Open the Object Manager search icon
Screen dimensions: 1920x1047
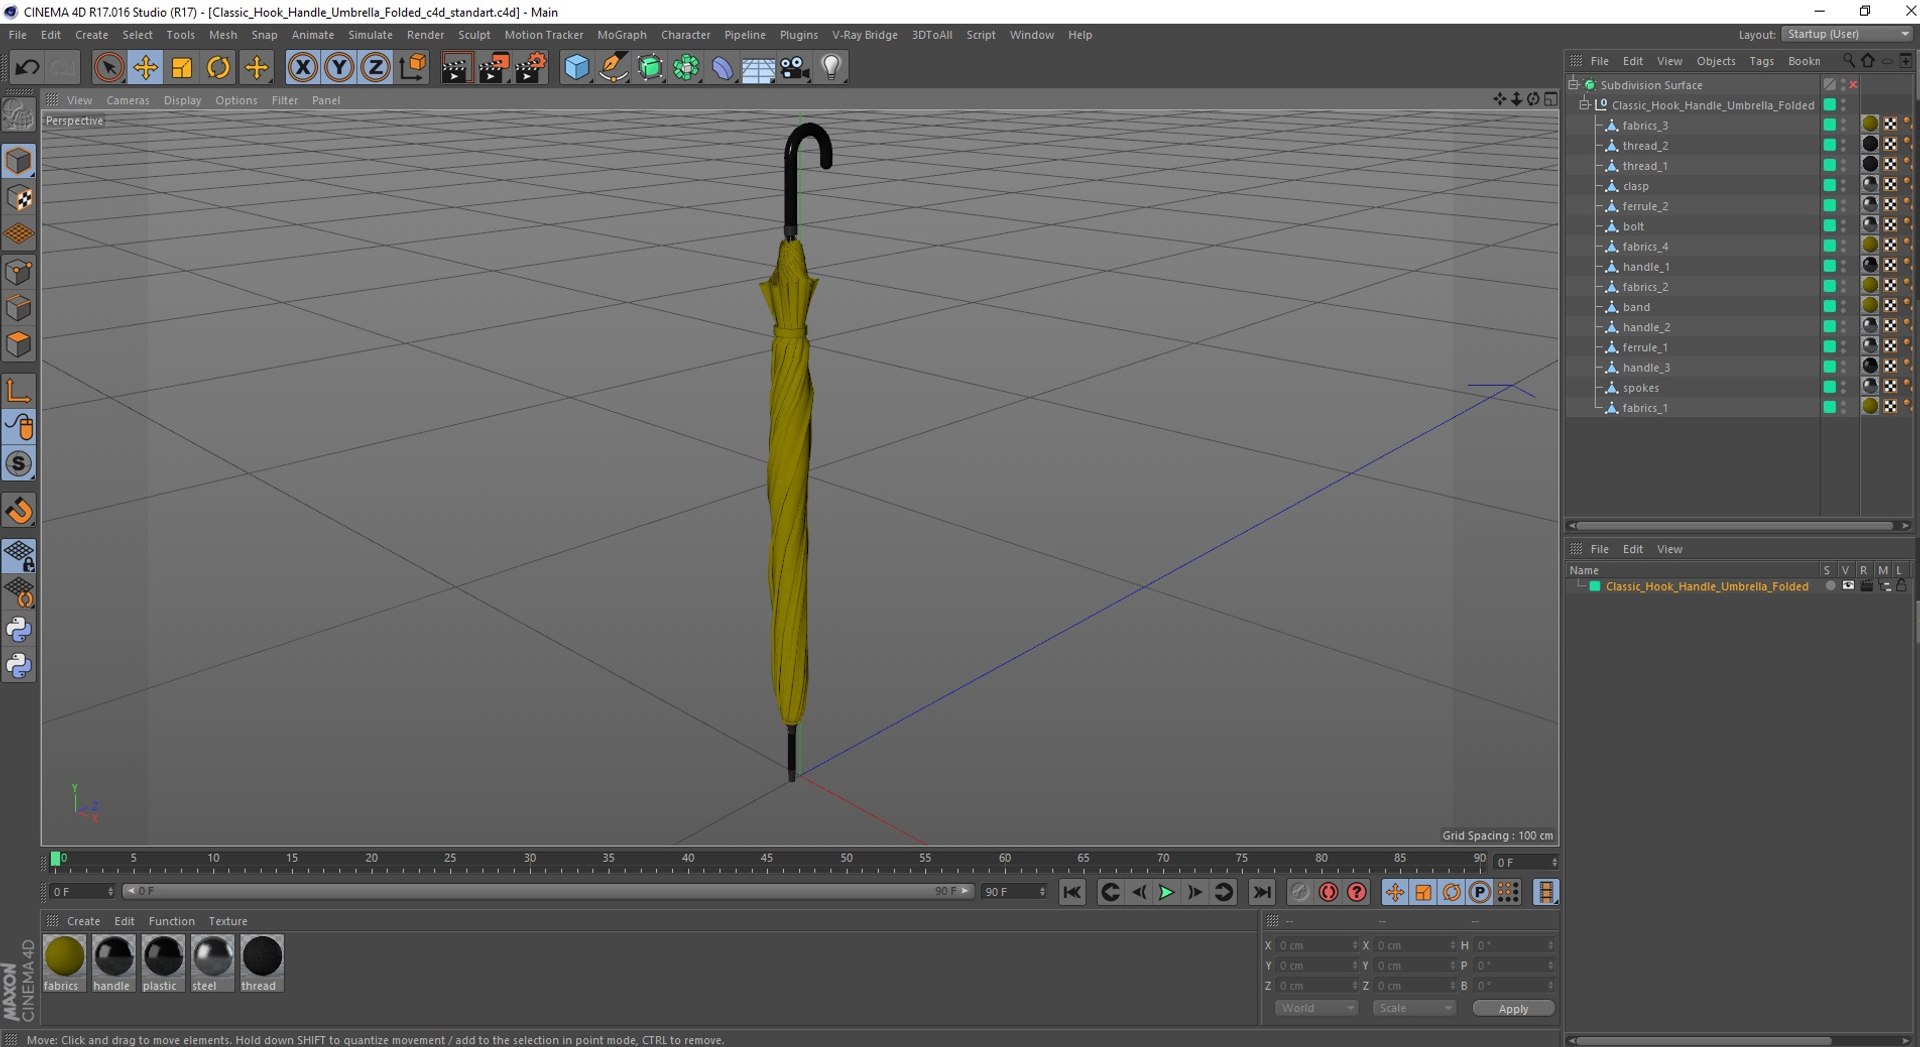[x=1848, y=61]
